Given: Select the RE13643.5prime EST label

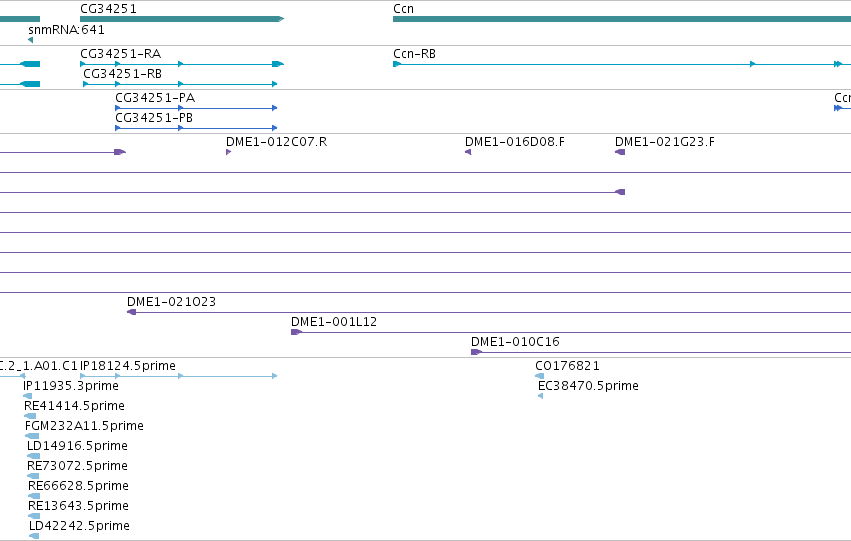Looking at the screenshot, I should 78,506.
